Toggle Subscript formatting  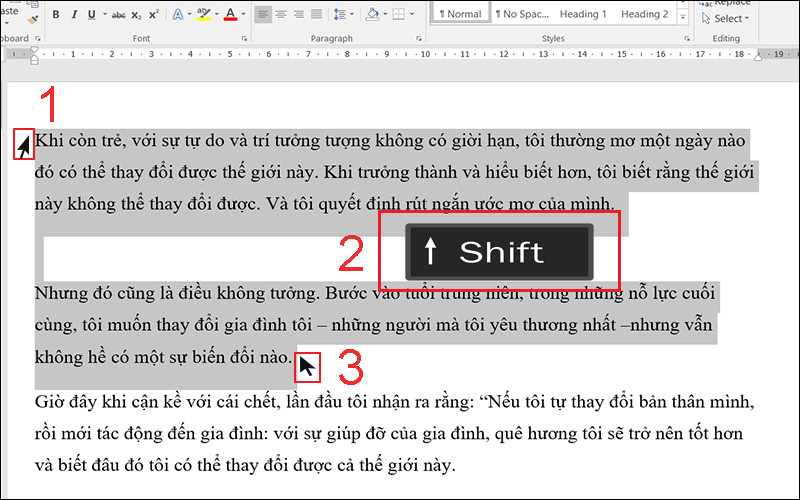pyautogui.click(x=136, y=15)
